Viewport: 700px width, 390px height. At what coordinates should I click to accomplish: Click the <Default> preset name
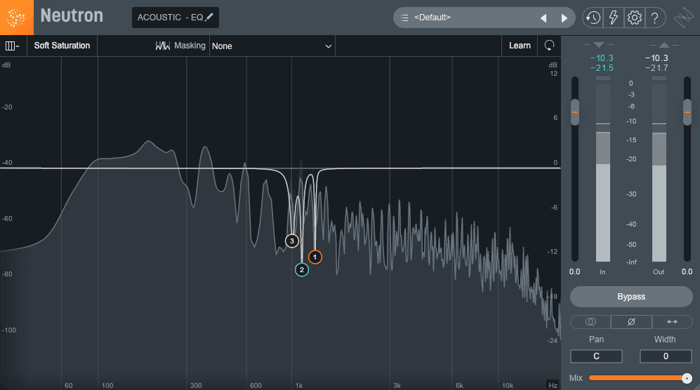[432, 17]
